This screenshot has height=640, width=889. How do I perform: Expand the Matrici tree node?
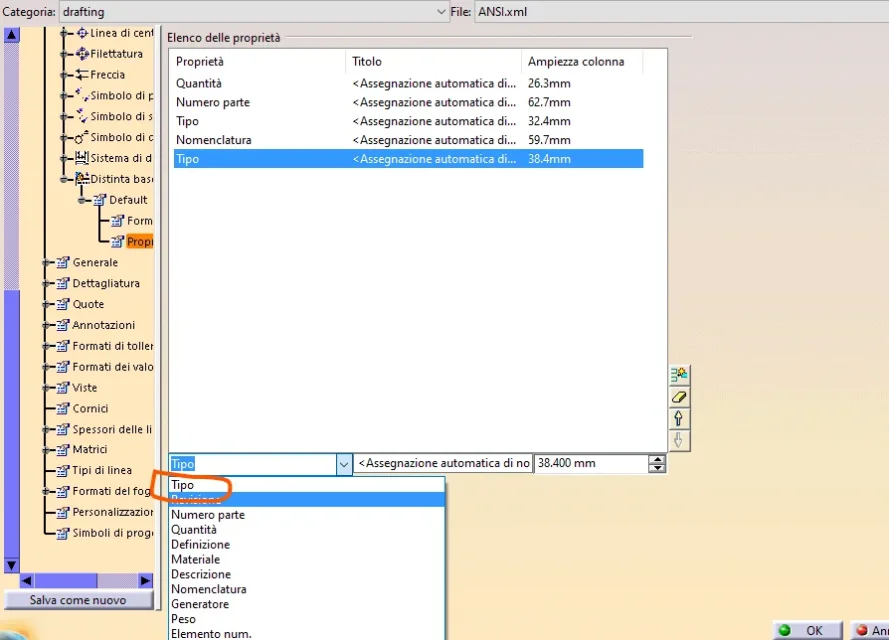click(x=46, y=450)
